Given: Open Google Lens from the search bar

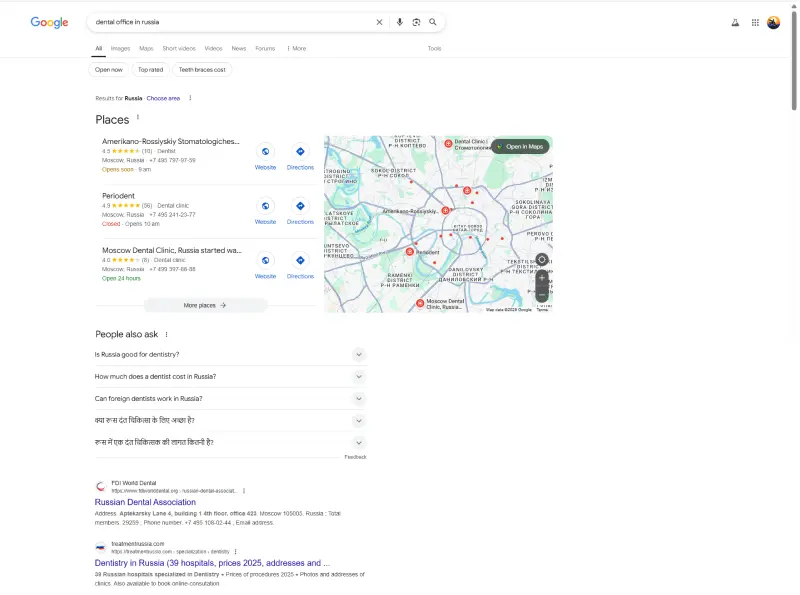Looking at the screenshot, I should coord(417,21).
